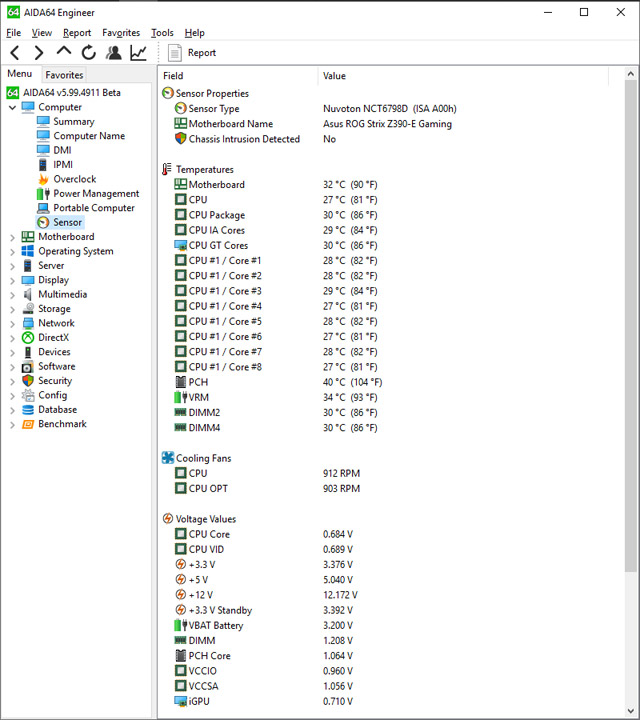This screenshot has height=720, width=640.
Task: Open the Tools menu
Action: 162,33
